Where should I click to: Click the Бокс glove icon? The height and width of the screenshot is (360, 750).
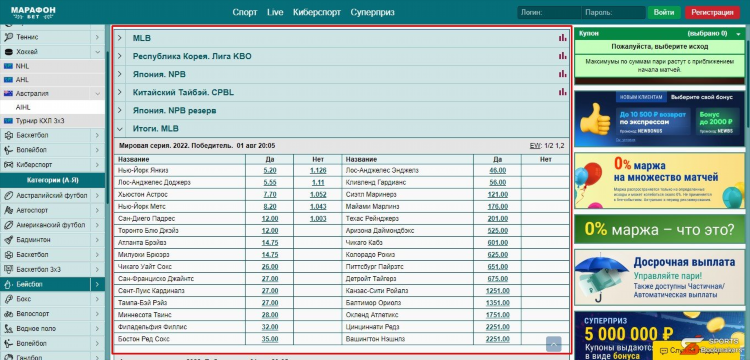pyautogui.click(x=8, y=299)
